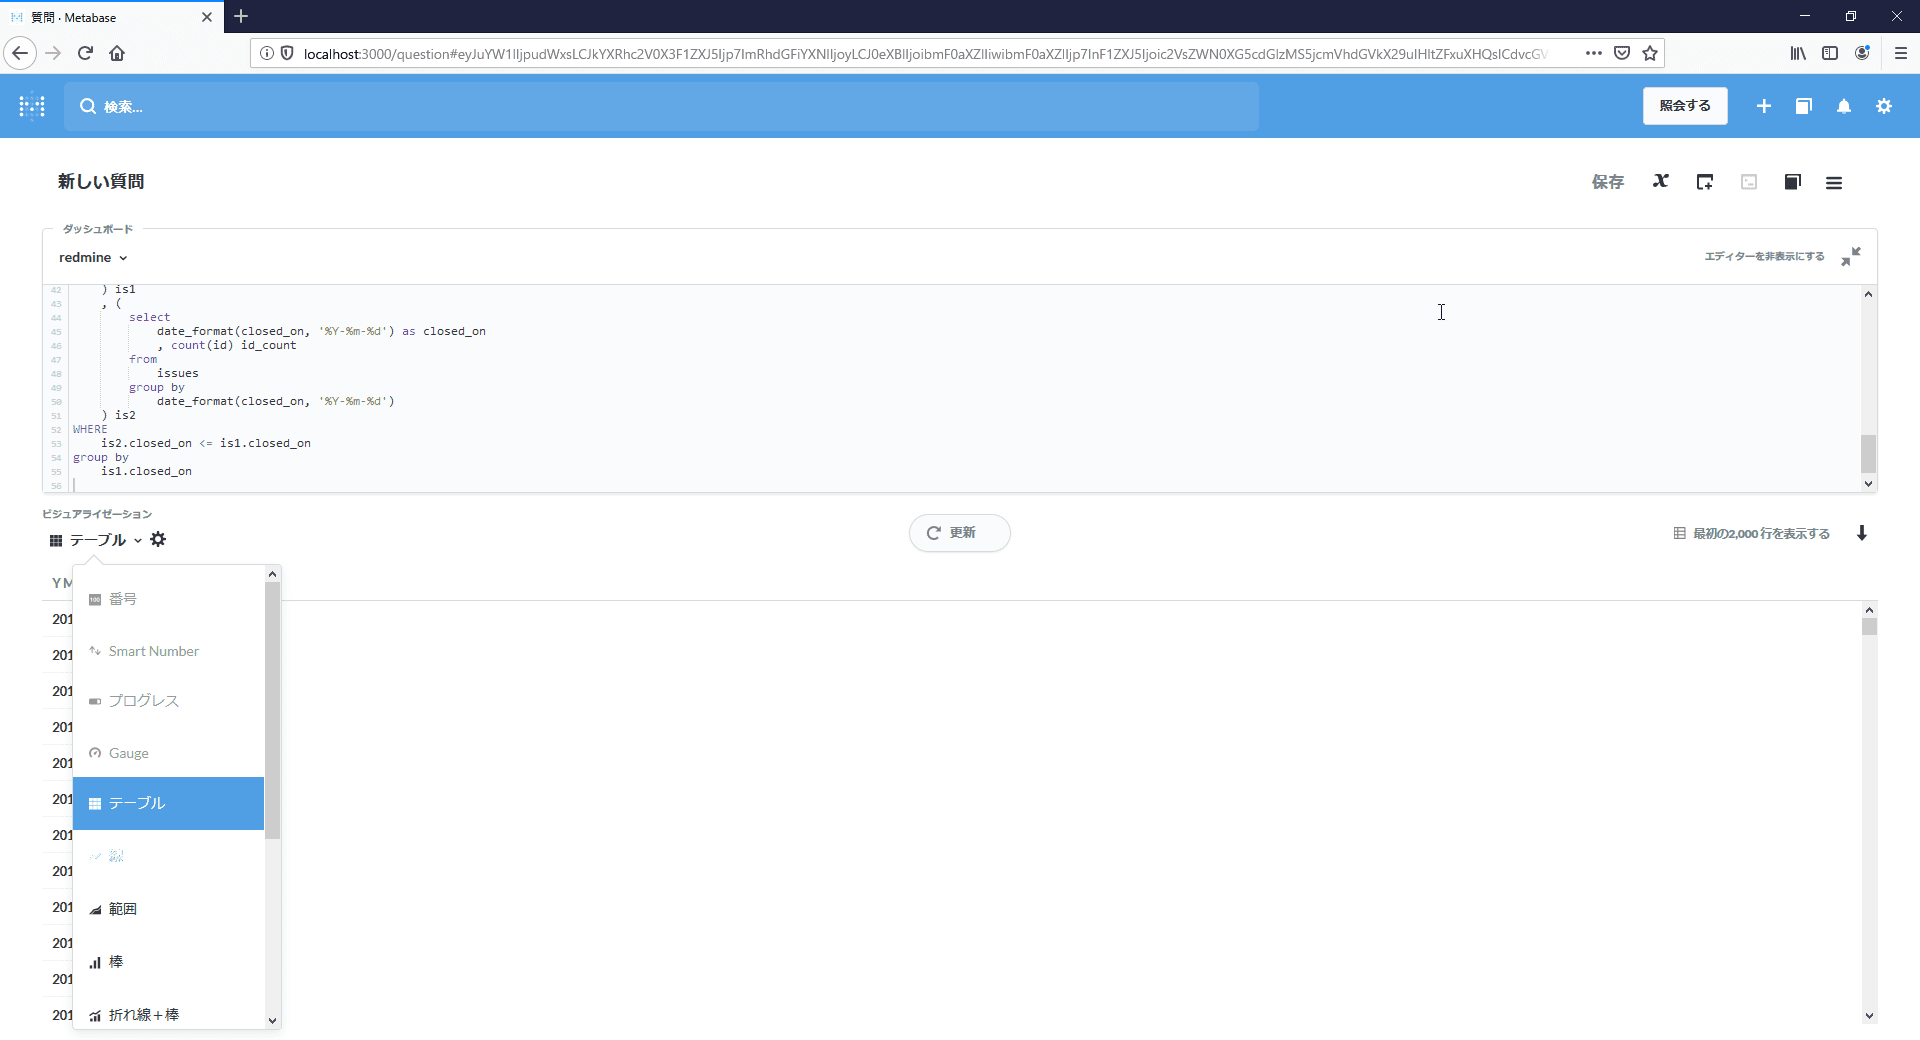
Task: Select the プログレス visualization
Action: [168, 701]
